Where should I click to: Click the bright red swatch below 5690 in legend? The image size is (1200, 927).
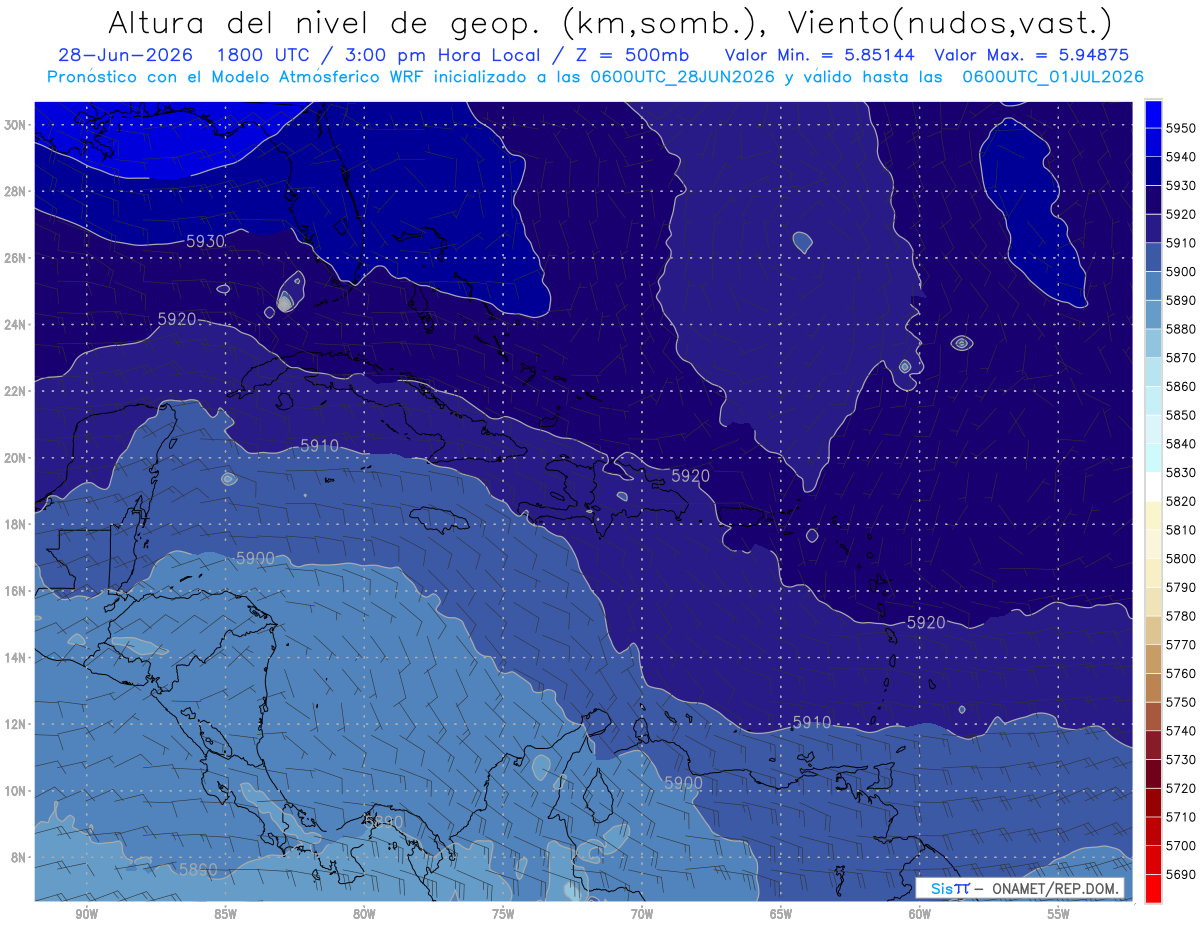pyautogui.click(x=1153, y=888)
